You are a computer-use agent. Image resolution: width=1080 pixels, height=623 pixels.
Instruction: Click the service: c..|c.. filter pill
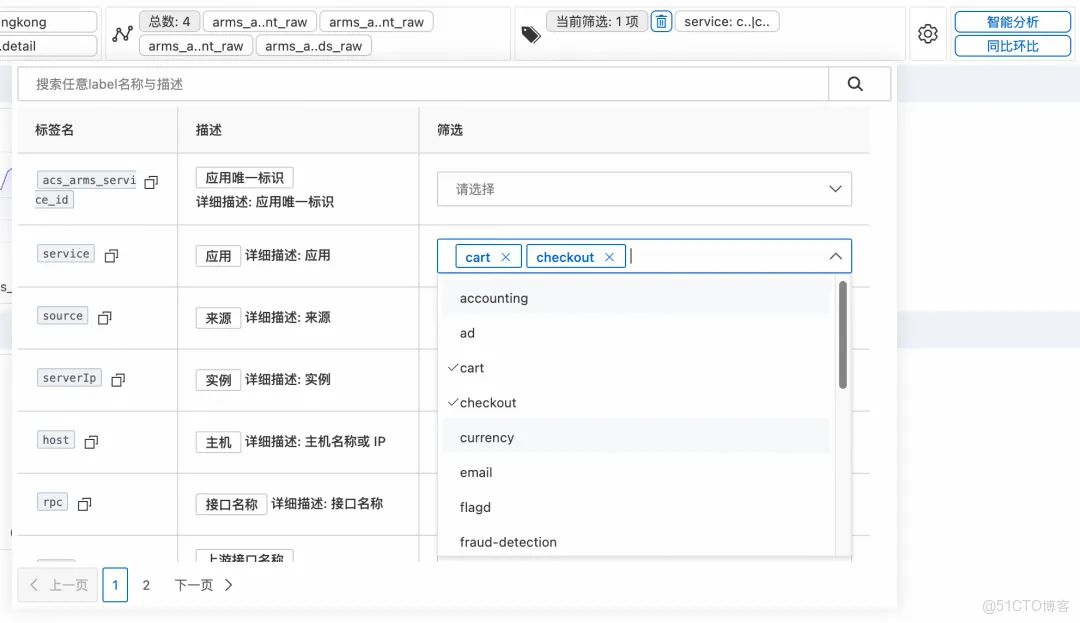coord(727,21)
